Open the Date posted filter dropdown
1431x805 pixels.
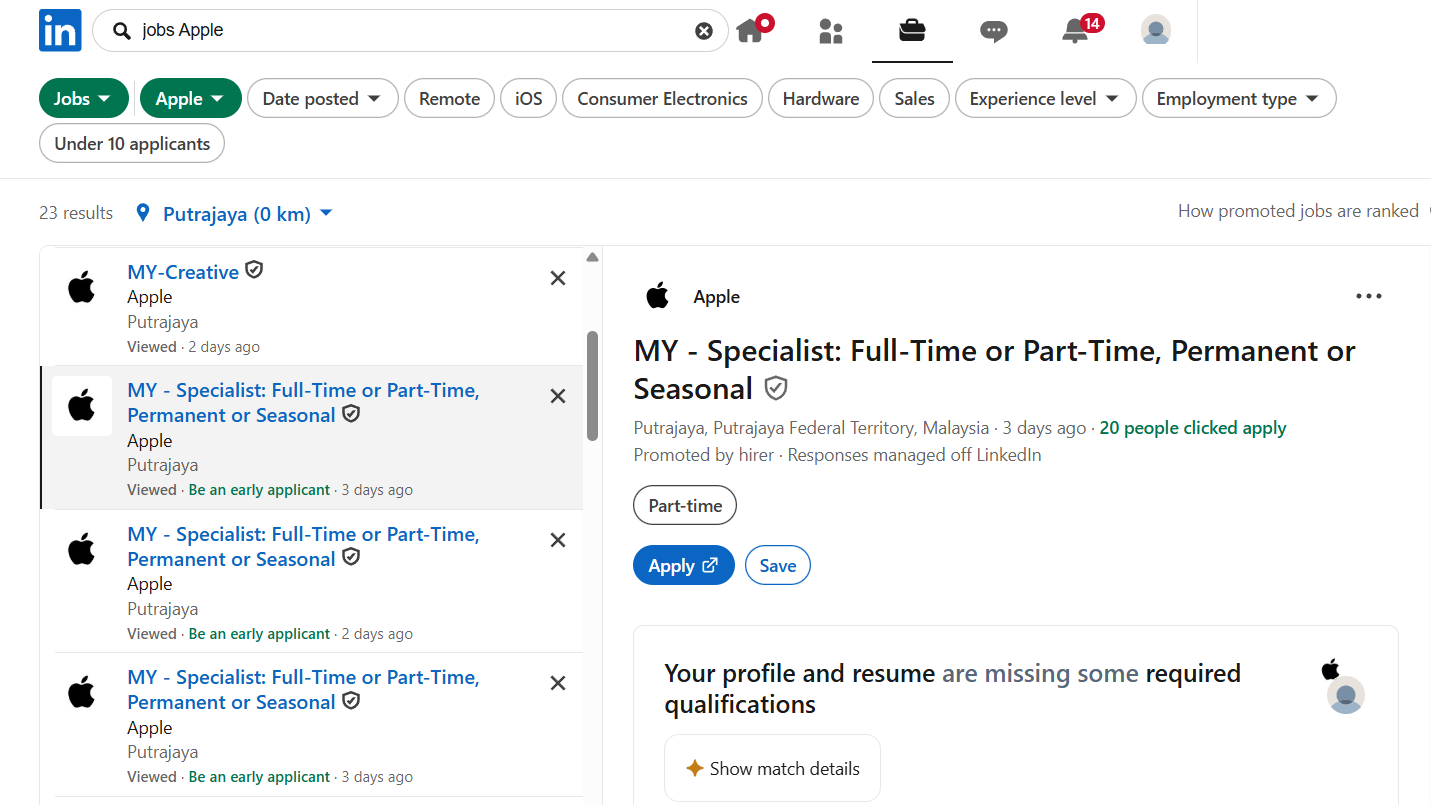point(323,99)
